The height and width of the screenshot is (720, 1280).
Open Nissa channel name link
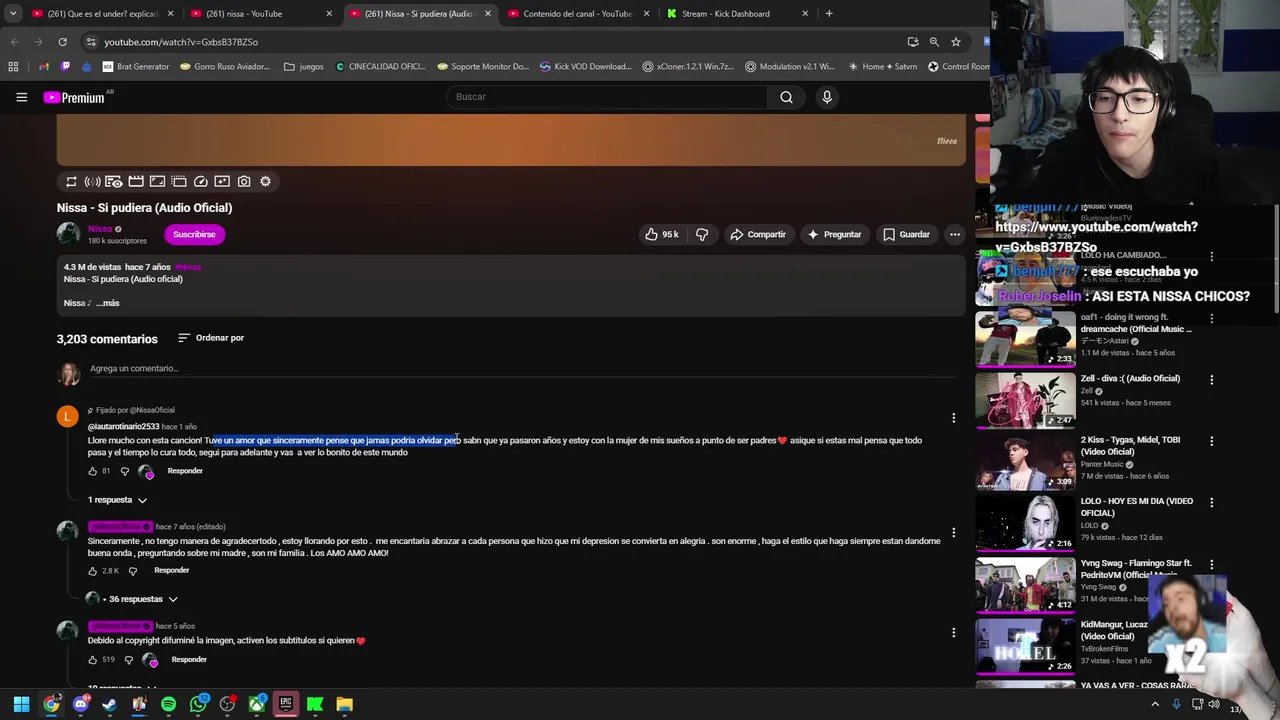[100, 229]
